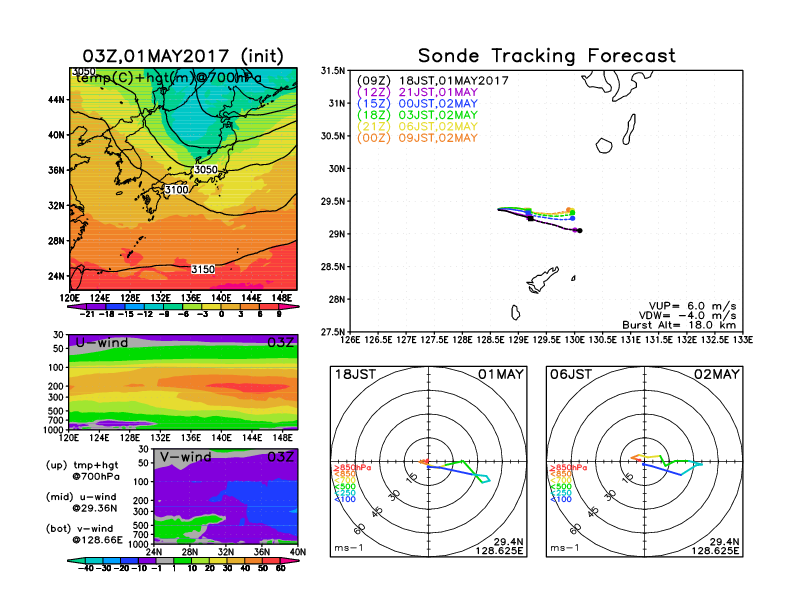Screen dimensions: 792x612
Task: Pick the gray segment of the wind color bar
Action: (165, 561)
